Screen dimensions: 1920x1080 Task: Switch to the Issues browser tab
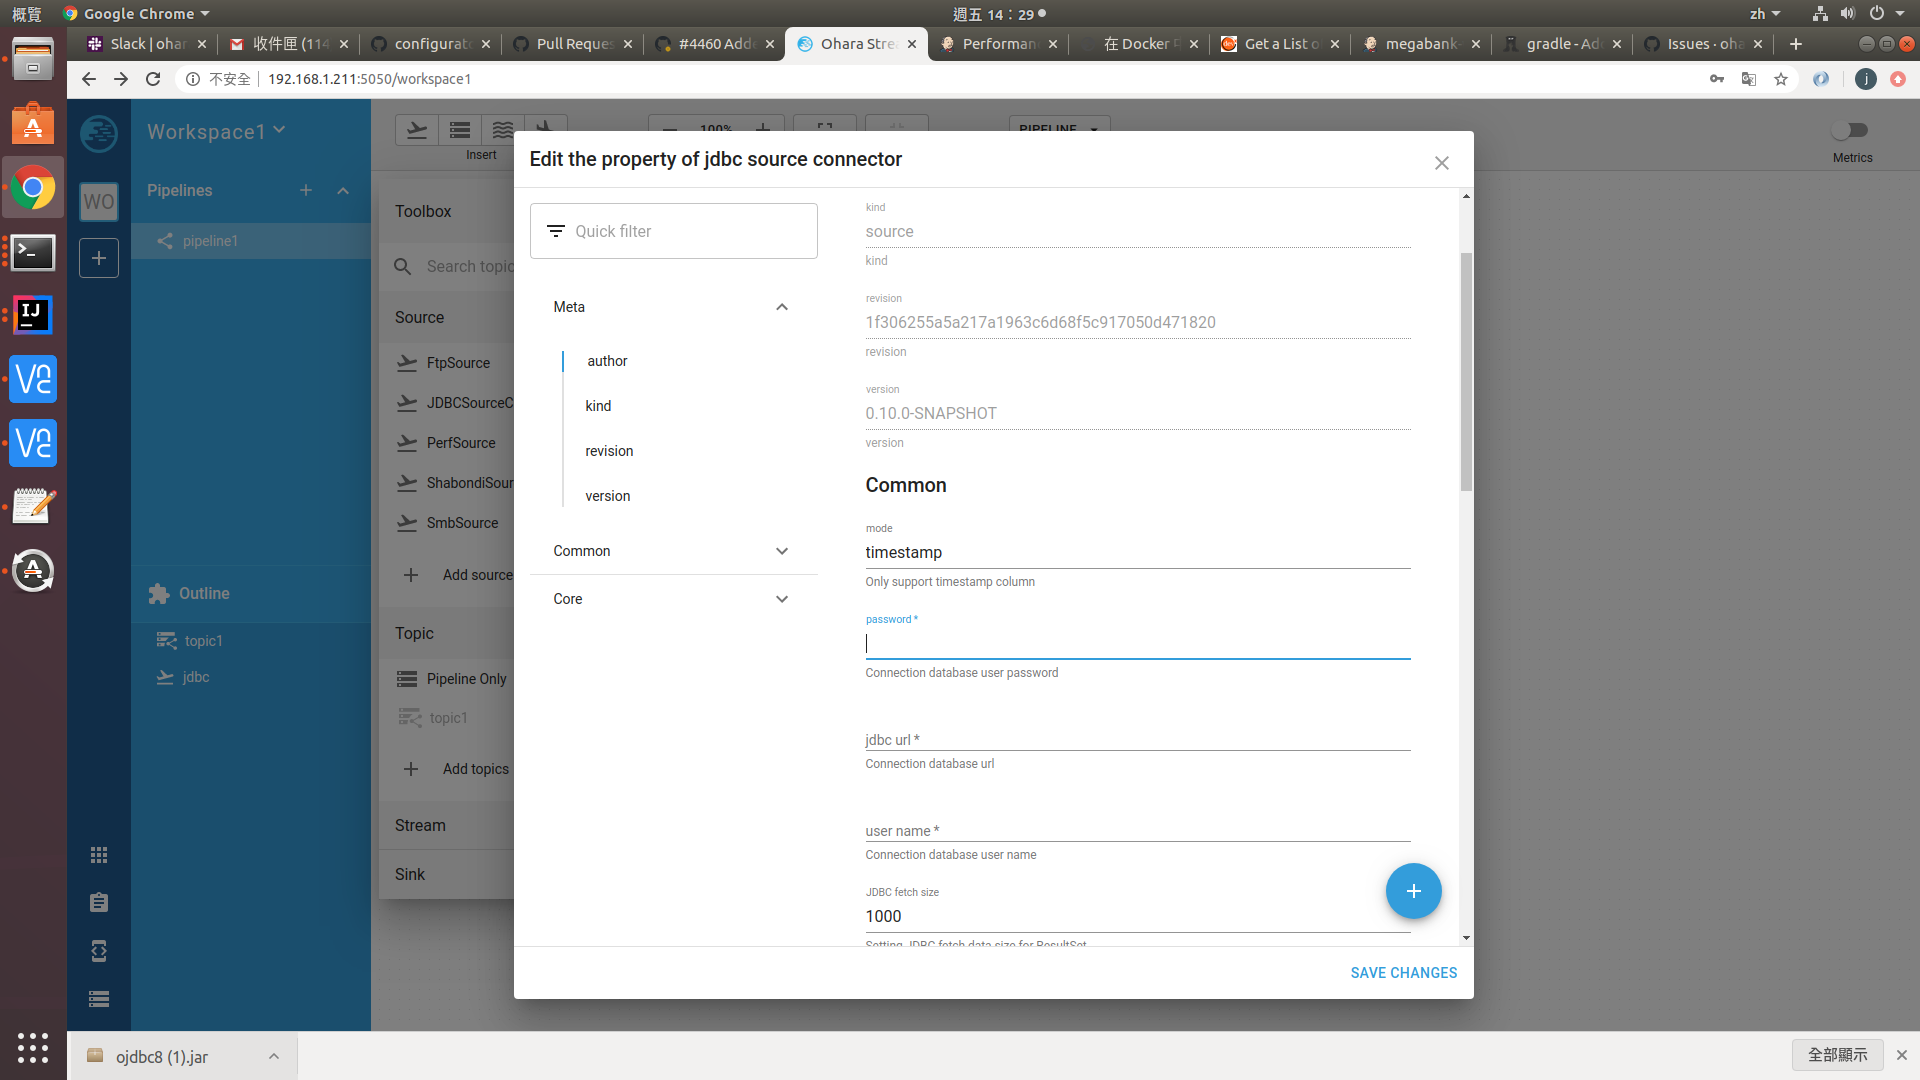pyautogui.click(x=1703, y=44)
